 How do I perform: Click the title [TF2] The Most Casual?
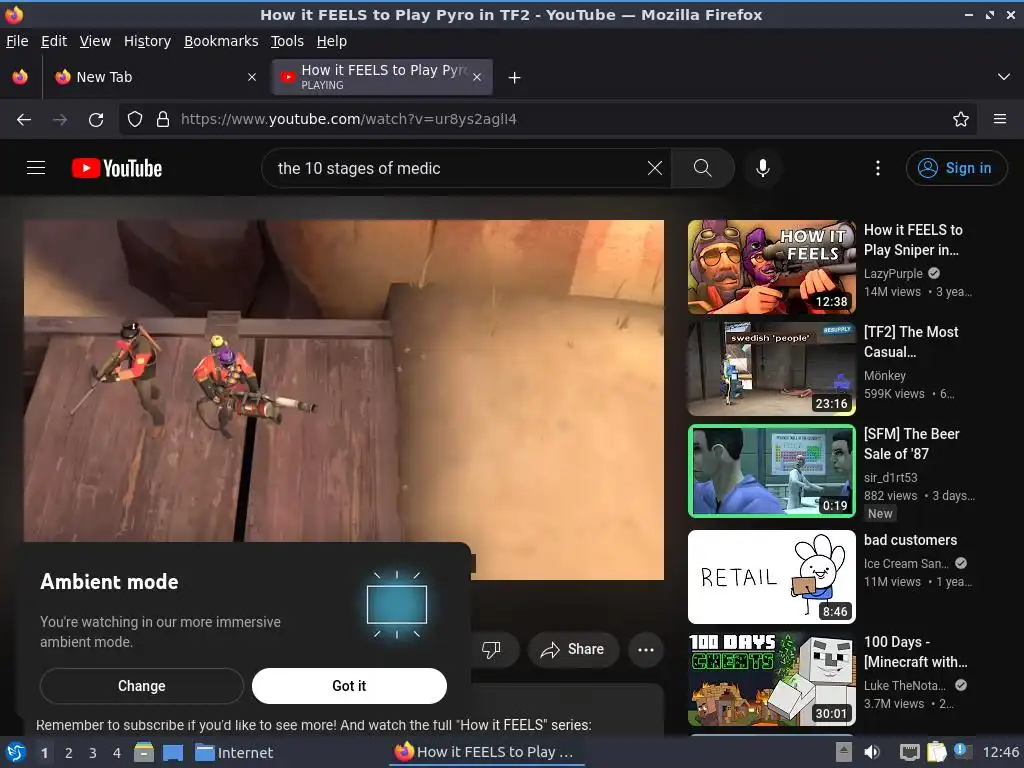point(911,342)
